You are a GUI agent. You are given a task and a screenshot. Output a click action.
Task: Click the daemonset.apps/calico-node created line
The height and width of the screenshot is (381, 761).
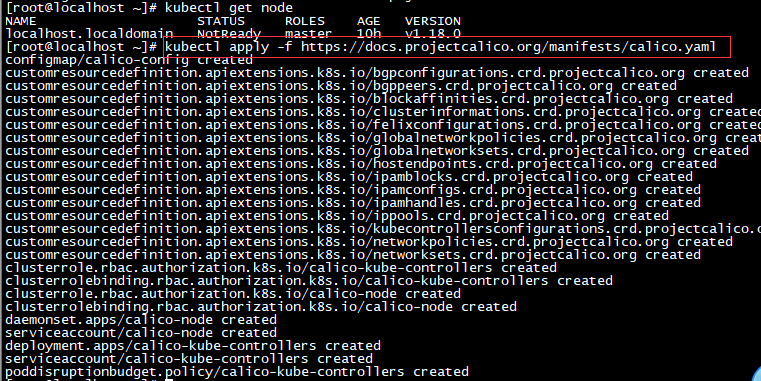[141, 320]
